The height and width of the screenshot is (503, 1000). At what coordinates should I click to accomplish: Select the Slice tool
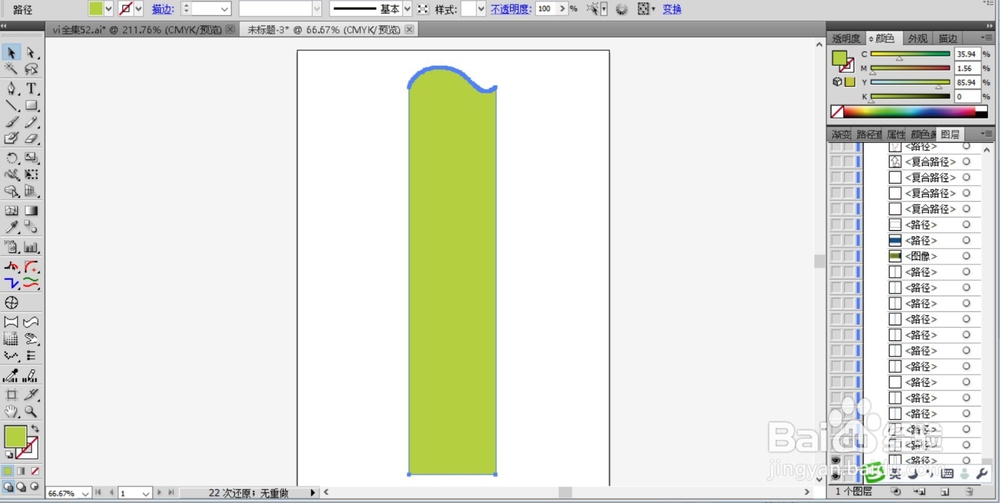31,395
